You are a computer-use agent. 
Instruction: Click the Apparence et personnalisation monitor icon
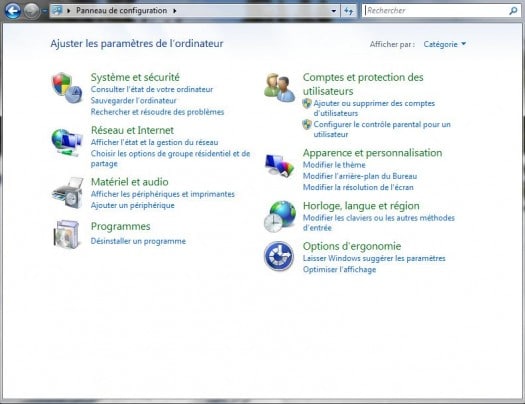[280, 165]
